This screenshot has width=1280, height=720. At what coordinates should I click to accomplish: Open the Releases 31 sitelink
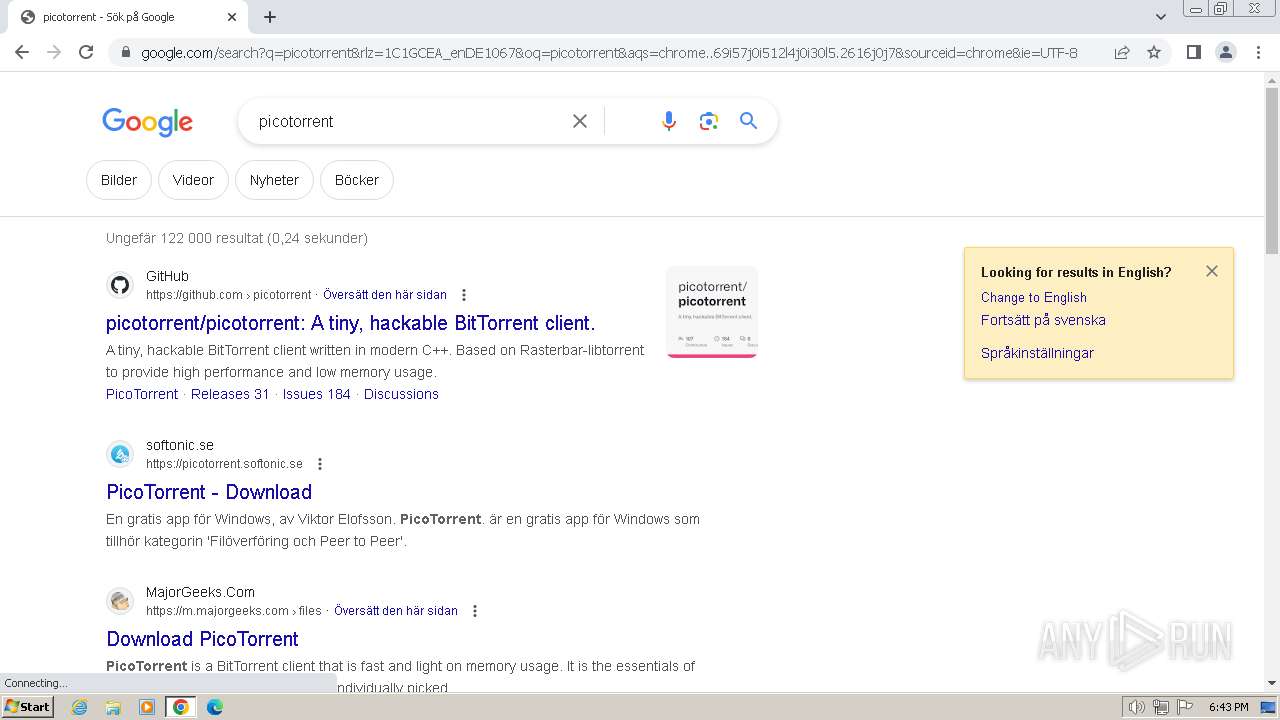[x=230, y=394]
